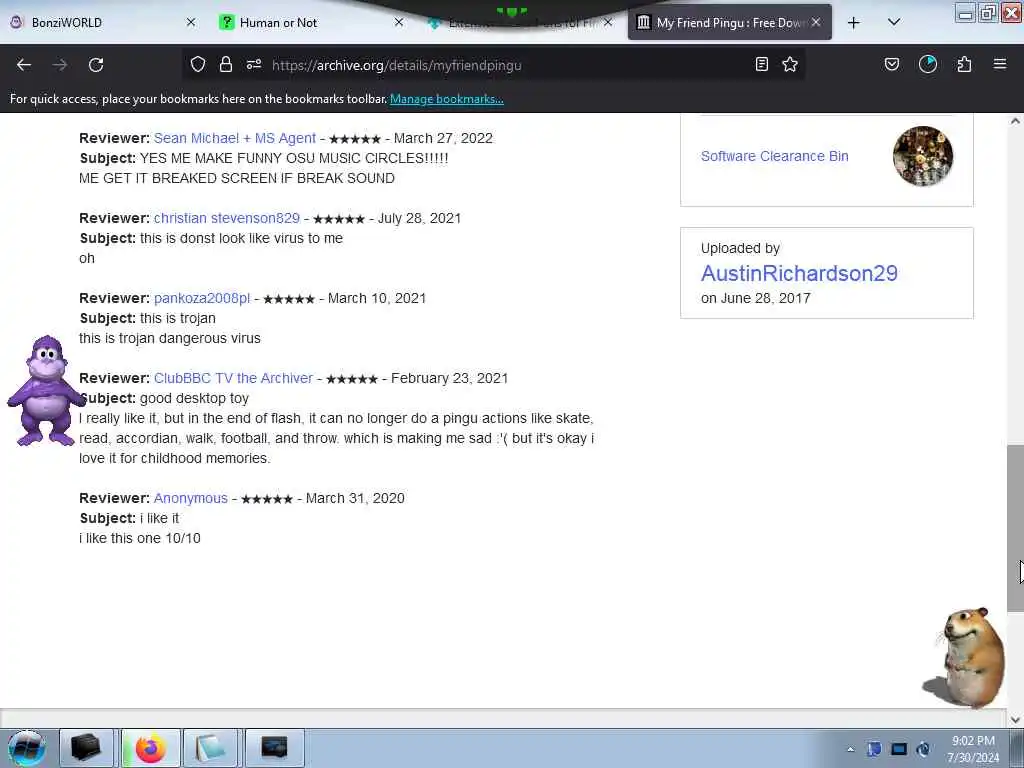
Task: Bookmark this page with the star icon
Action: (790, 64)
